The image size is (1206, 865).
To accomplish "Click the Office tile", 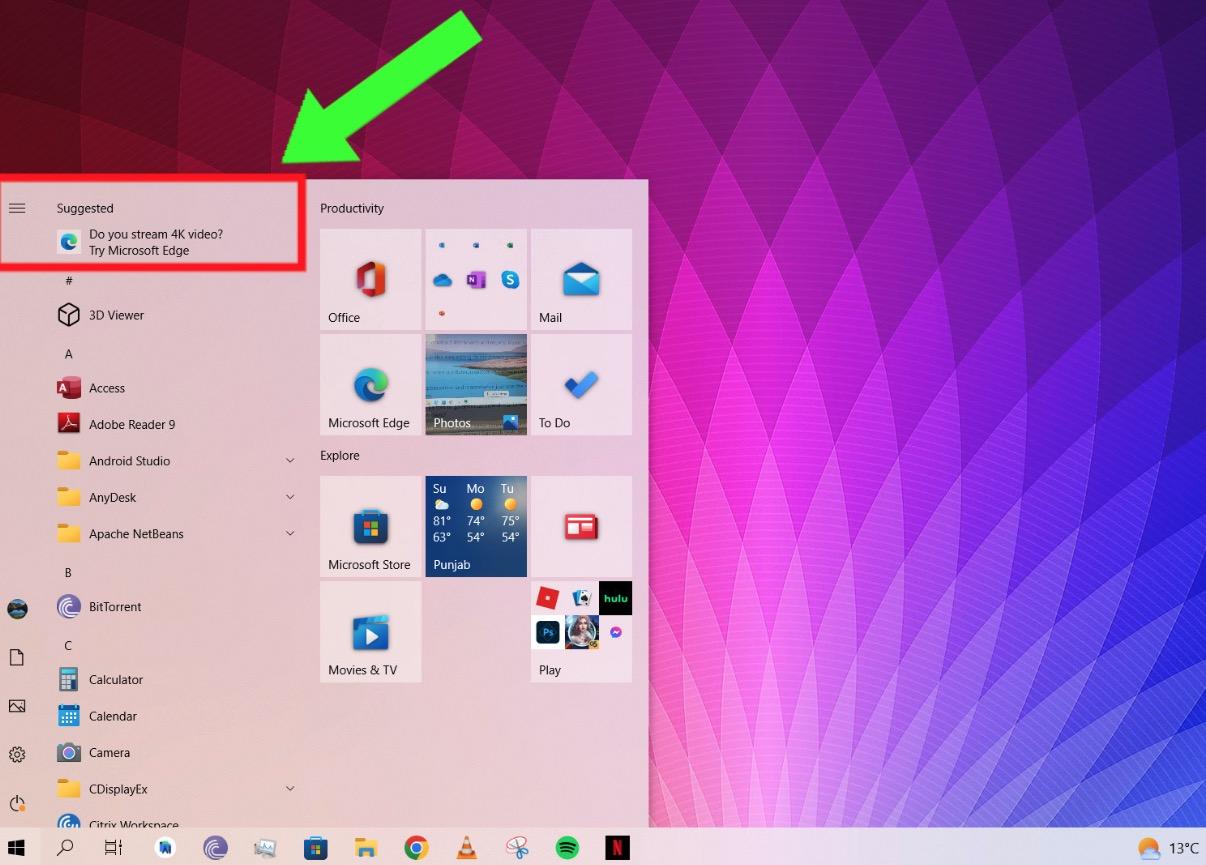I will (x=370, y=279).
